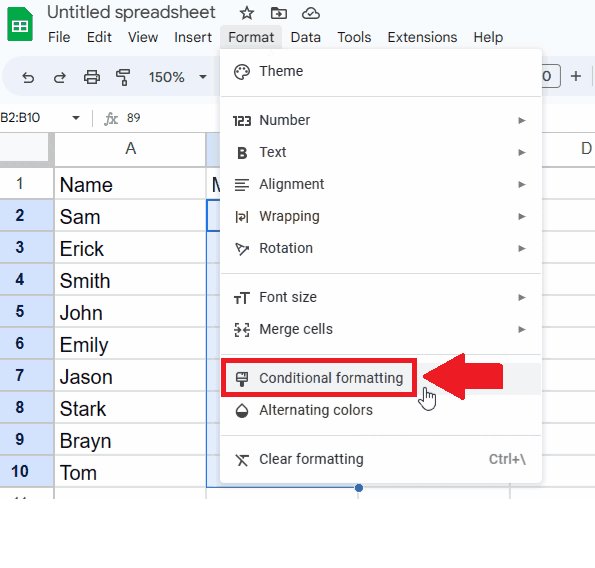Click the B2:B10 name box
595x568 pixels.
click(x=20, y=118)
